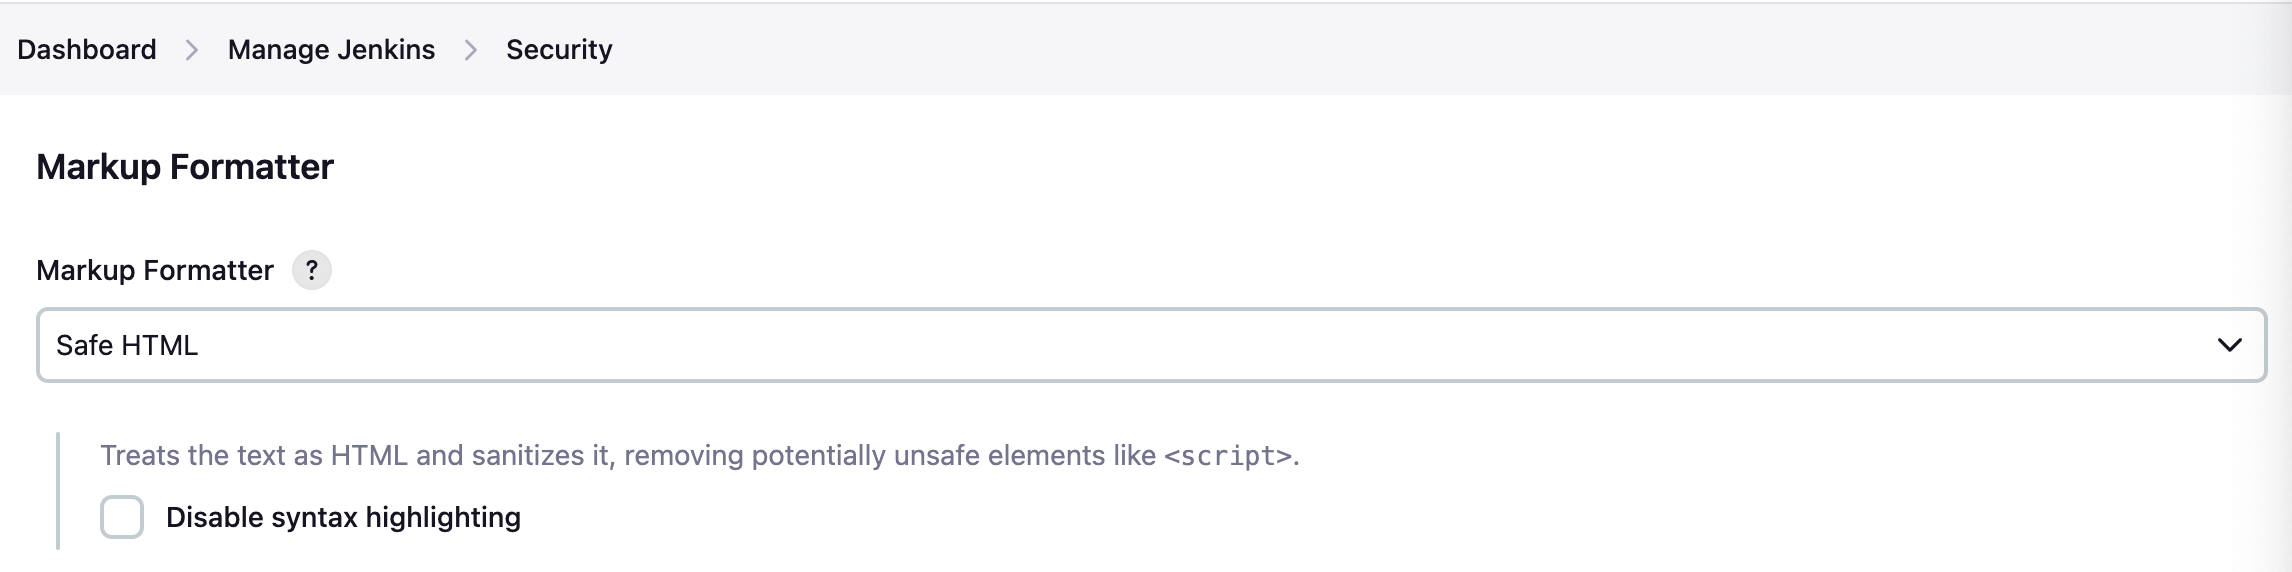The width and height of the screenshot is (2292, 572).
Task: Click the chevron separator after Dashboard
Action: (x=192, y=50)
